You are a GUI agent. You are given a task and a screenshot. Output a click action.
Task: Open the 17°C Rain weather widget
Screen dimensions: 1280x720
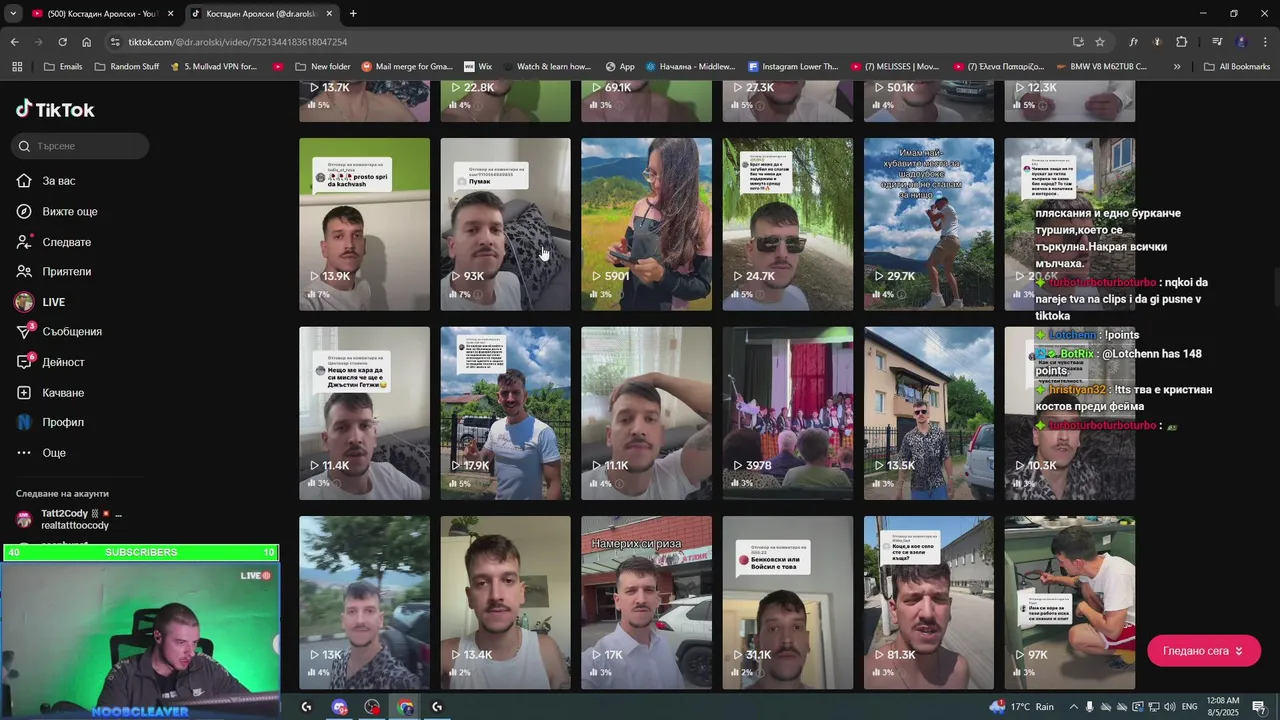(x=1021, y=707)
